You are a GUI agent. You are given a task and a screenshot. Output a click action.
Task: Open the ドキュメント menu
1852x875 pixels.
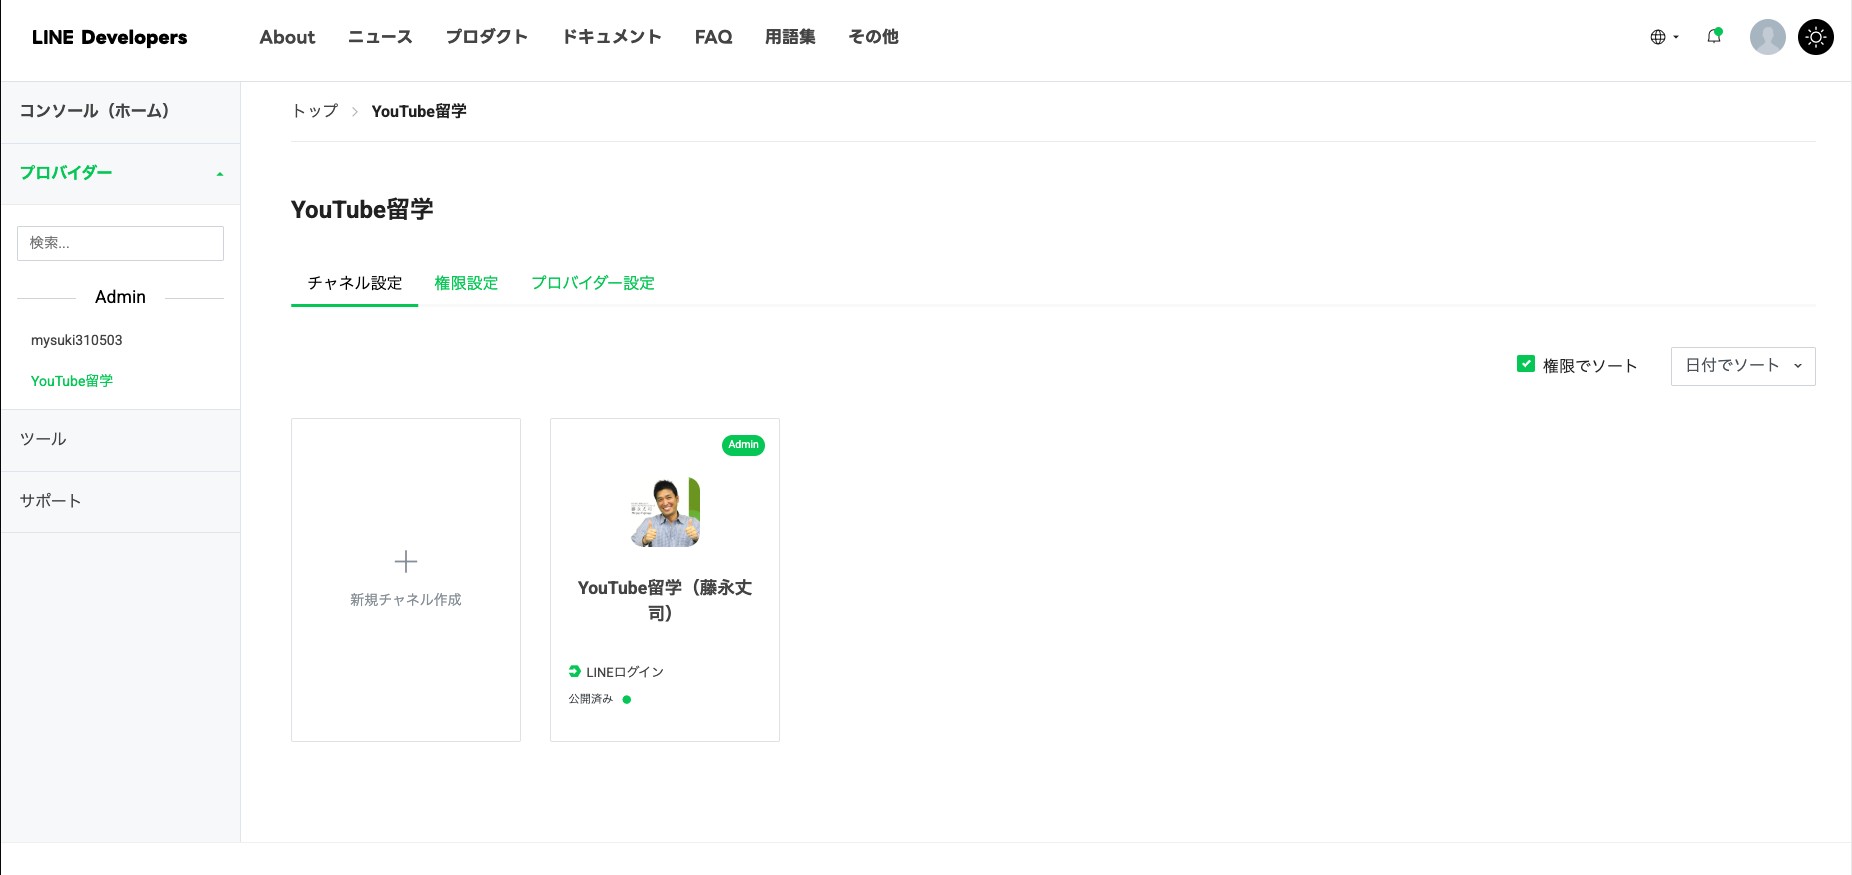coord(611,37)
